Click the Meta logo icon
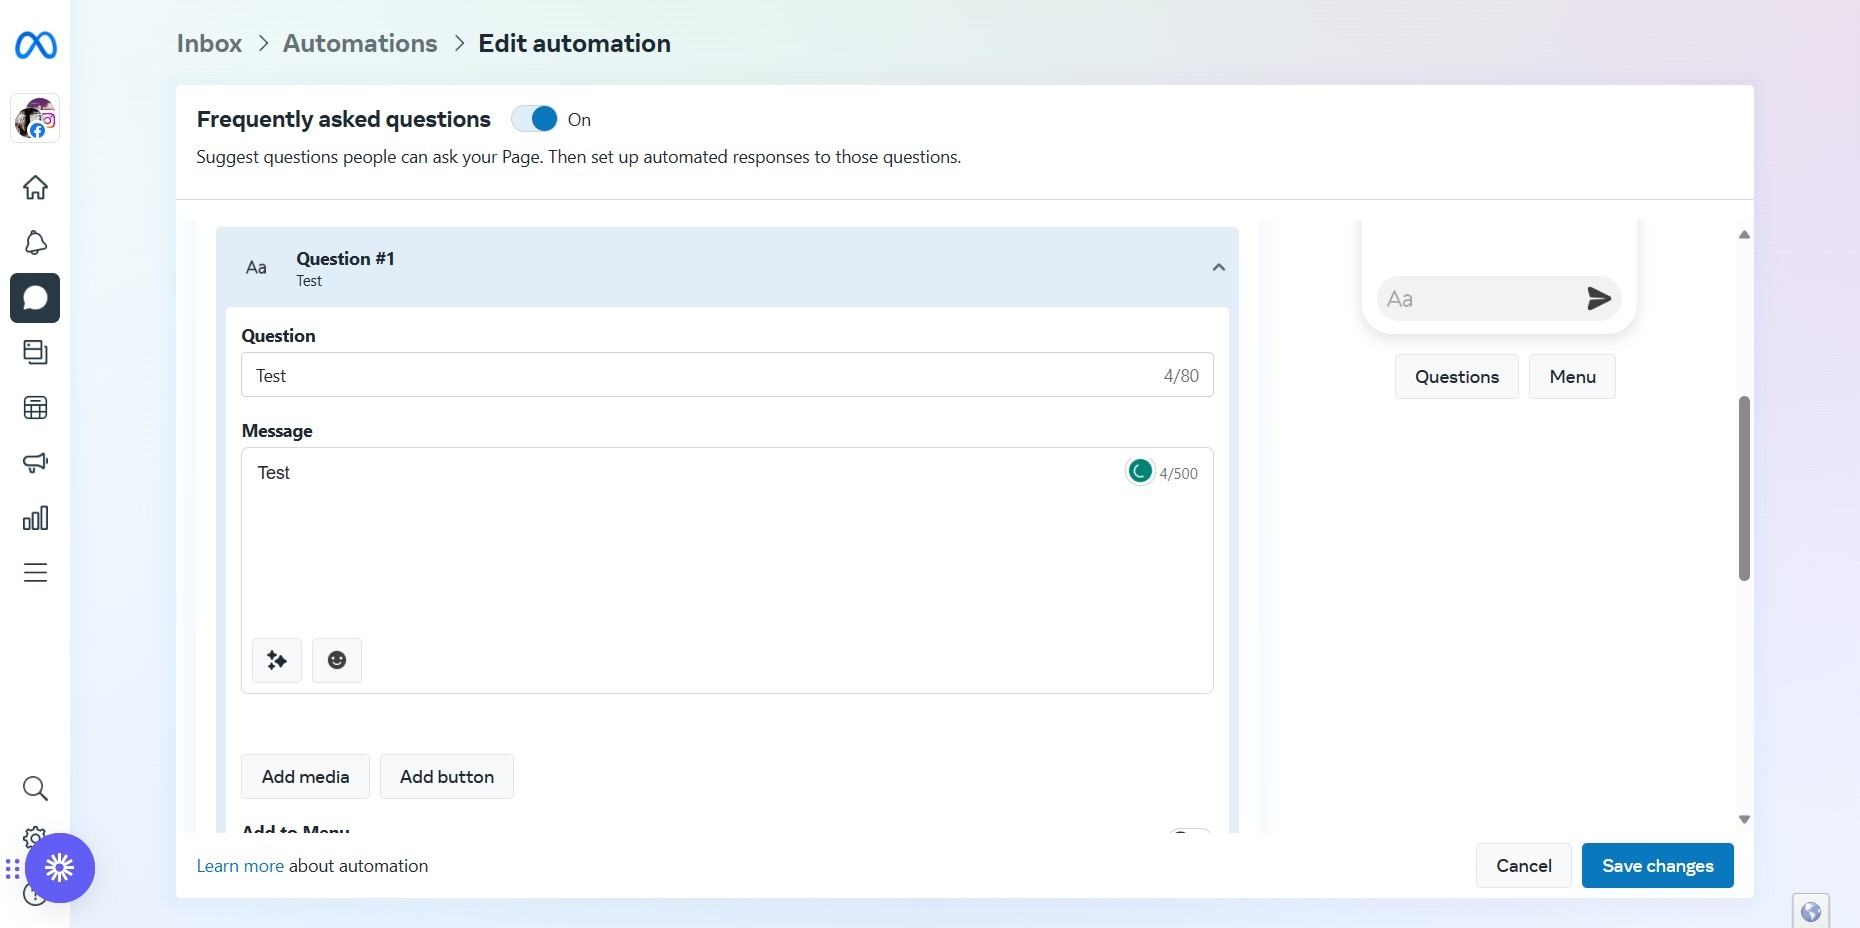 36,46
